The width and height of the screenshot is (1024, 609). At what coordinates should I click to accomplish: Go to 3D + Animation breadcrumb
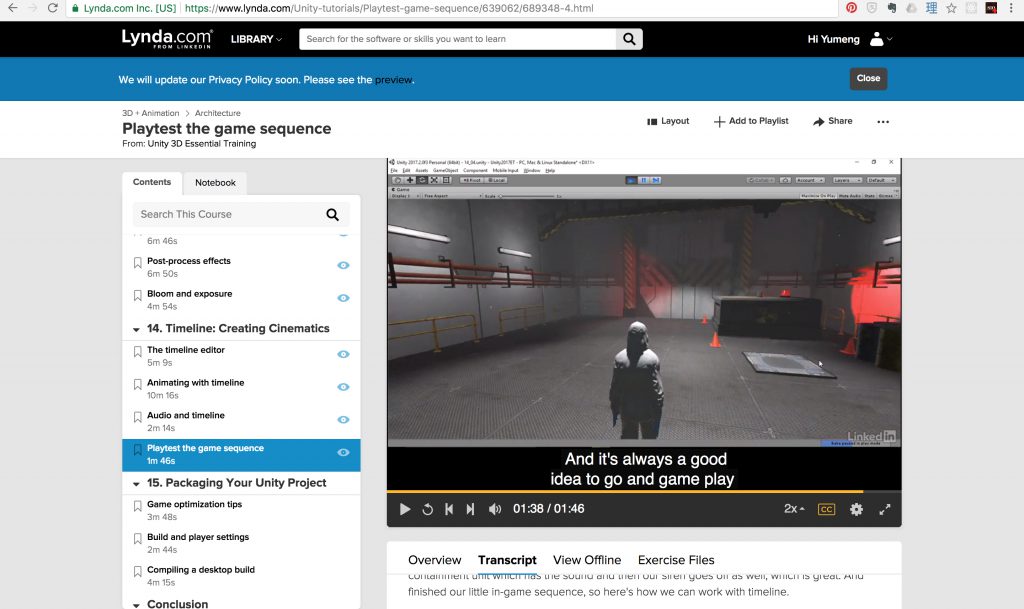pos(150,113)
